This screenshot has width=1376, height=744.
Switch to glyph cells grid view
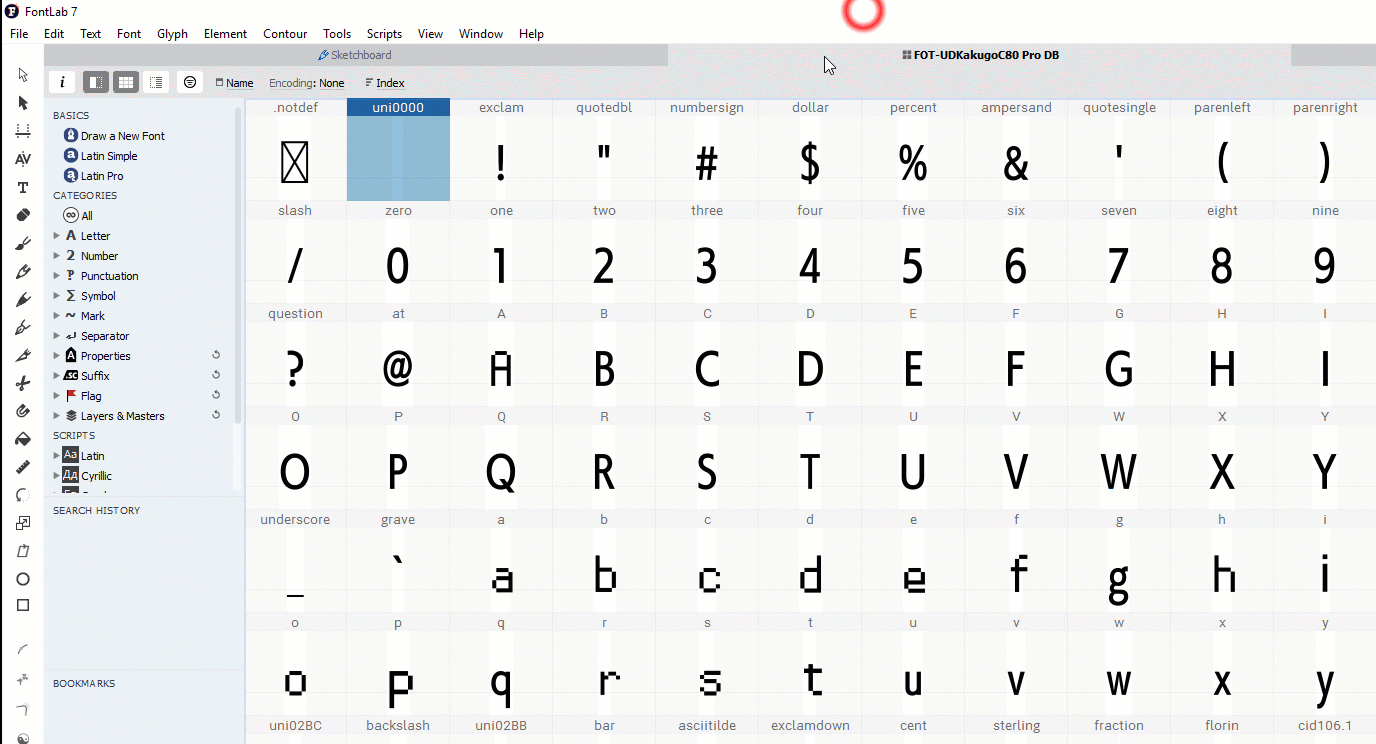(125, 82)
